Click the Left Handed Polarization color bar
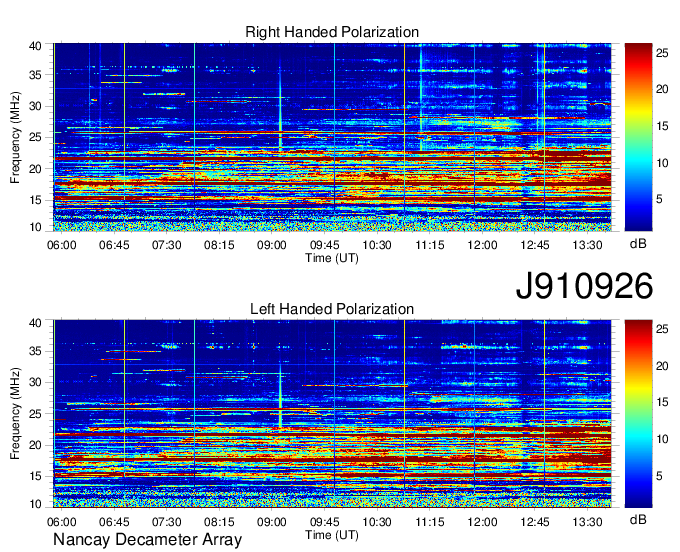Viewport: 680px width, 552px height. pos(638,414)
